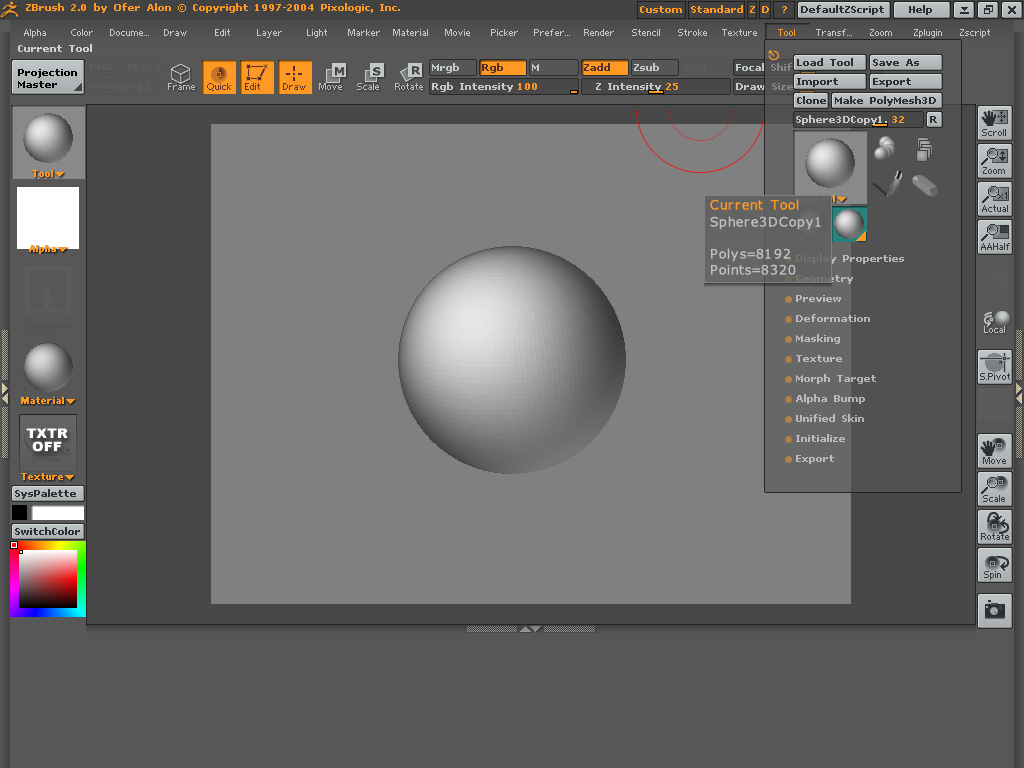The width and height of the screenshot is (1024, 768).
Task: Click the Scroll hand icon
Action: click(995, 123)
